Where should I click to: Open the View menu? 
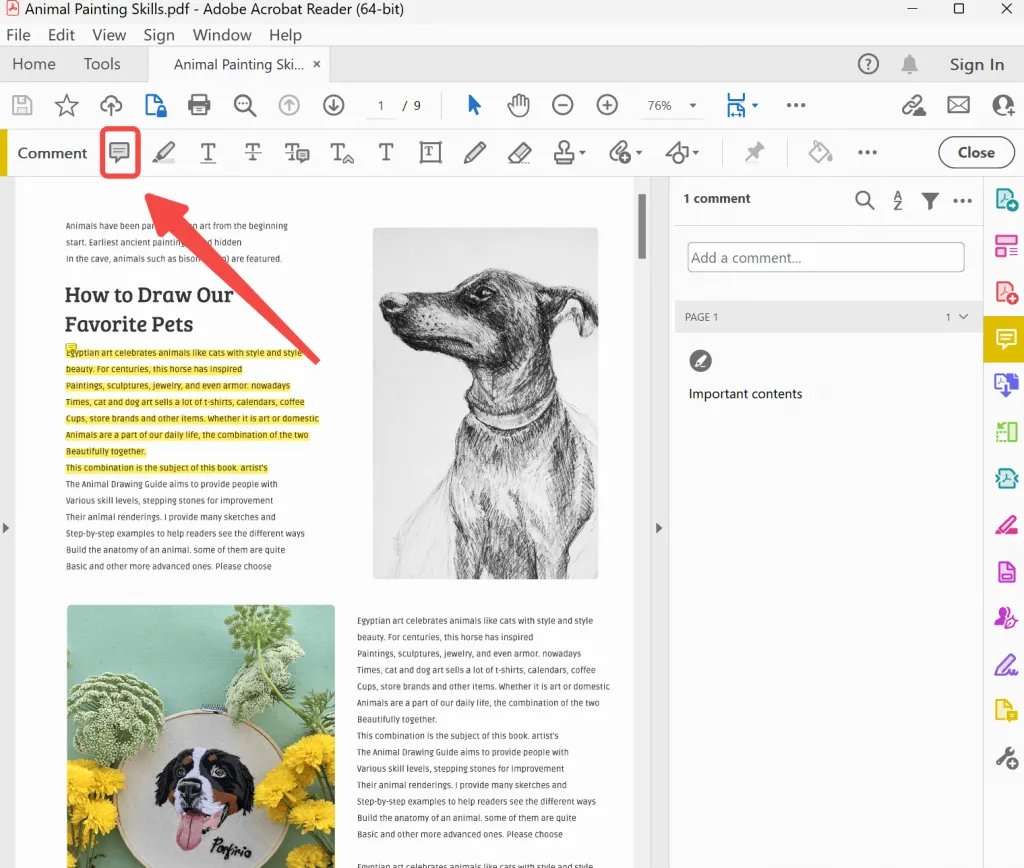[109, 34]
